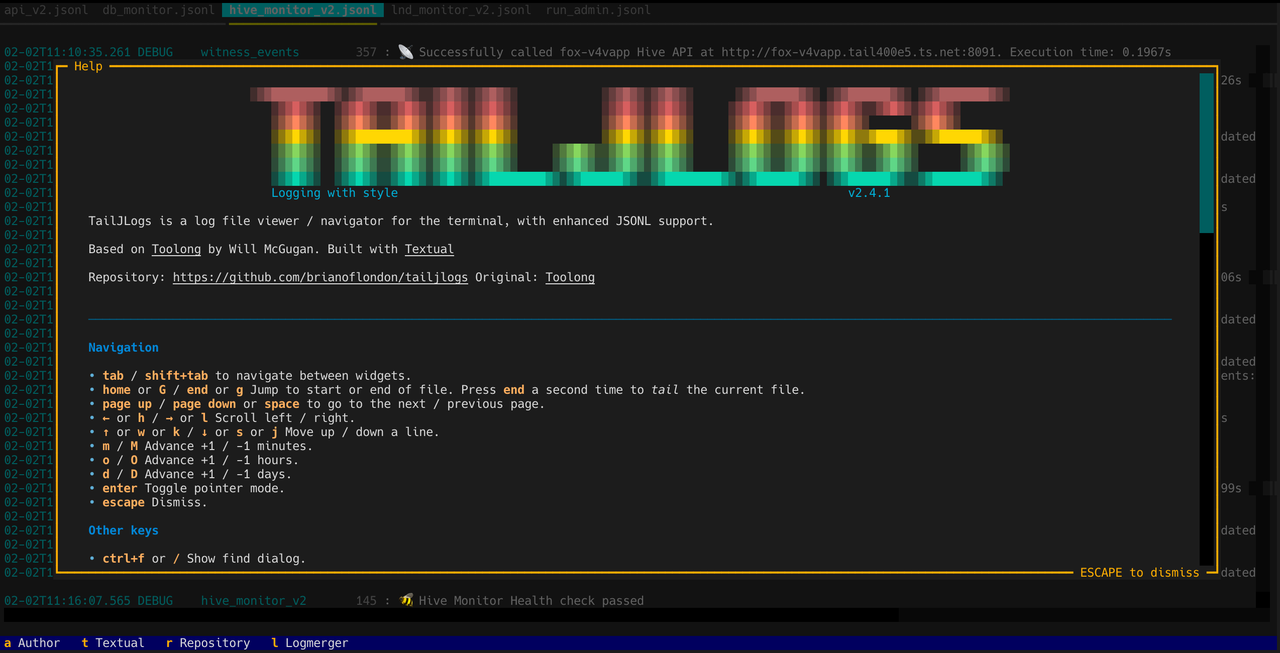Click 'ESCAPE to dismiss' on the help border

click(x=1139, y=572)
